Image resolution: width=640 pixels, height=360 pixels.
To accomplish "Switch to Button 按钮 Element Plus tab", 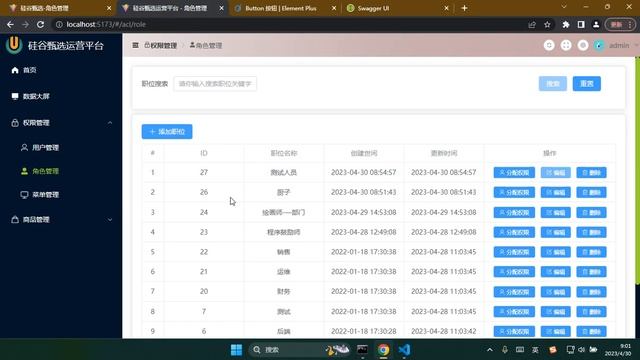I will click(x=286, y=8).
